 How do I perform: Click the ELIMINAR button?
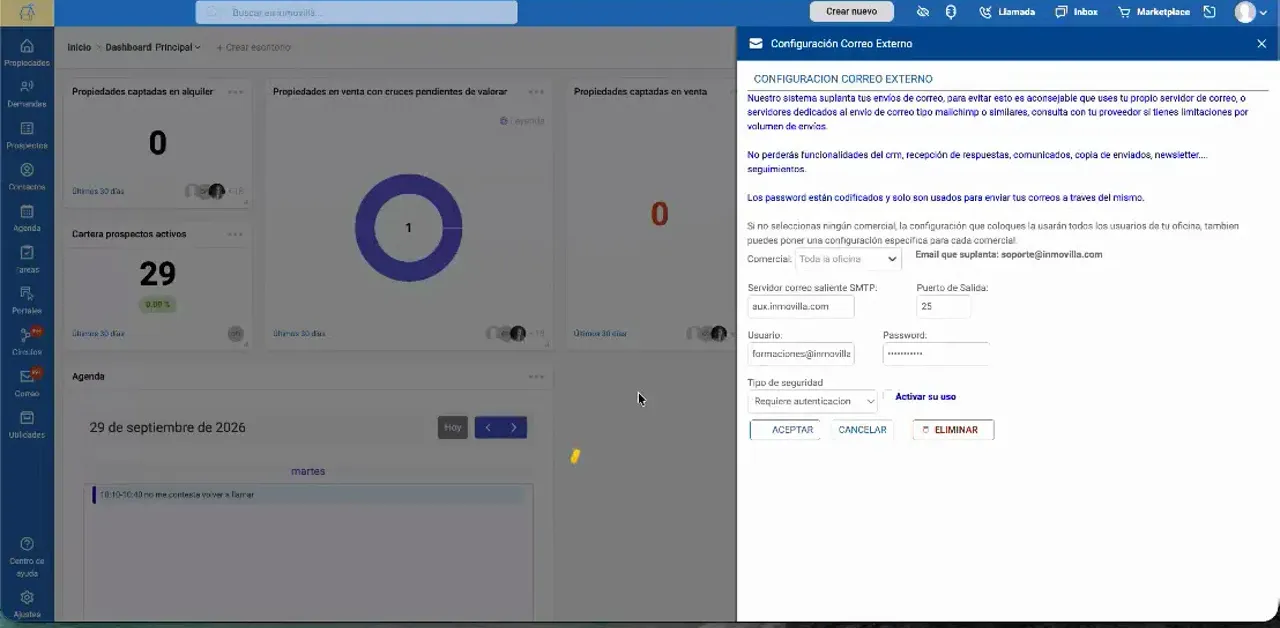click(953, 430)
